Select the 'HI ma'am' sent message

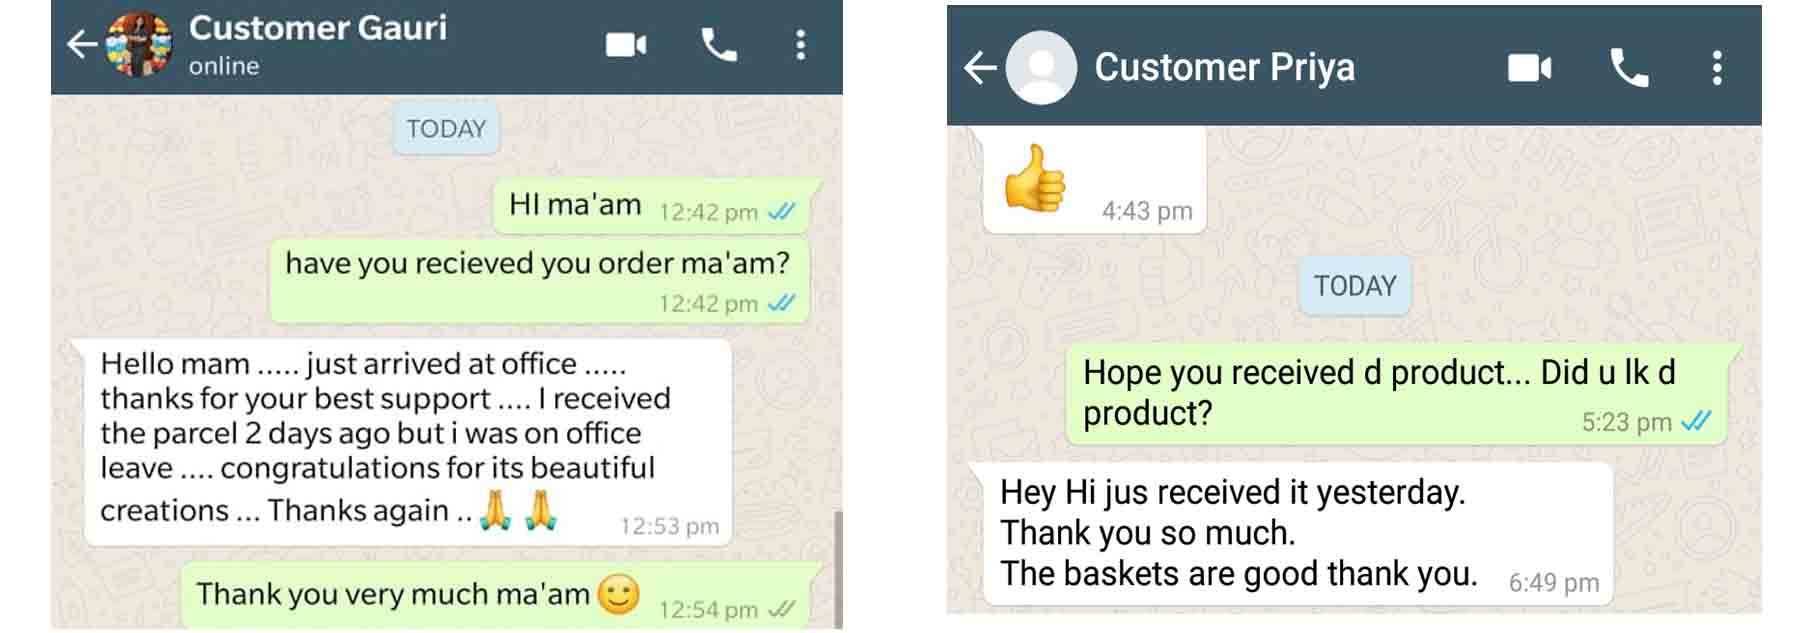tap(652, 206)
